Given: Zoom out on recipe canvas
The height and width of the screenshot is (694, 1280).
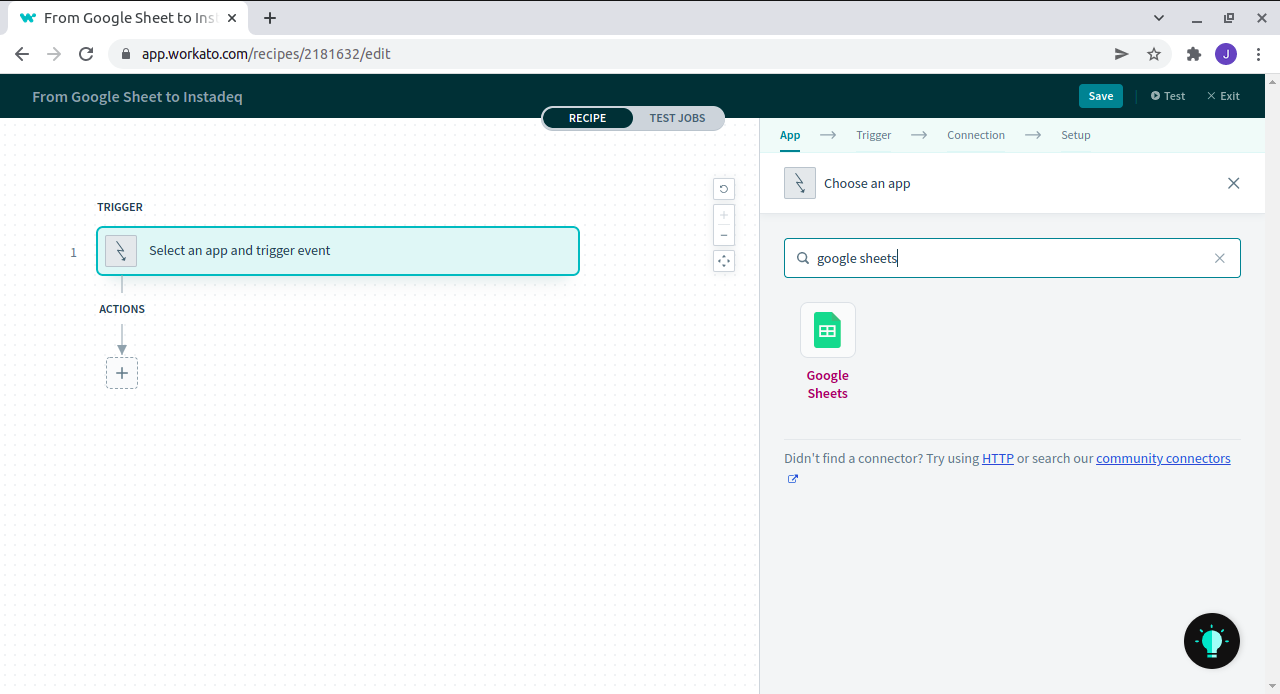Looking at the screenshot, I should tap(724, 235).
